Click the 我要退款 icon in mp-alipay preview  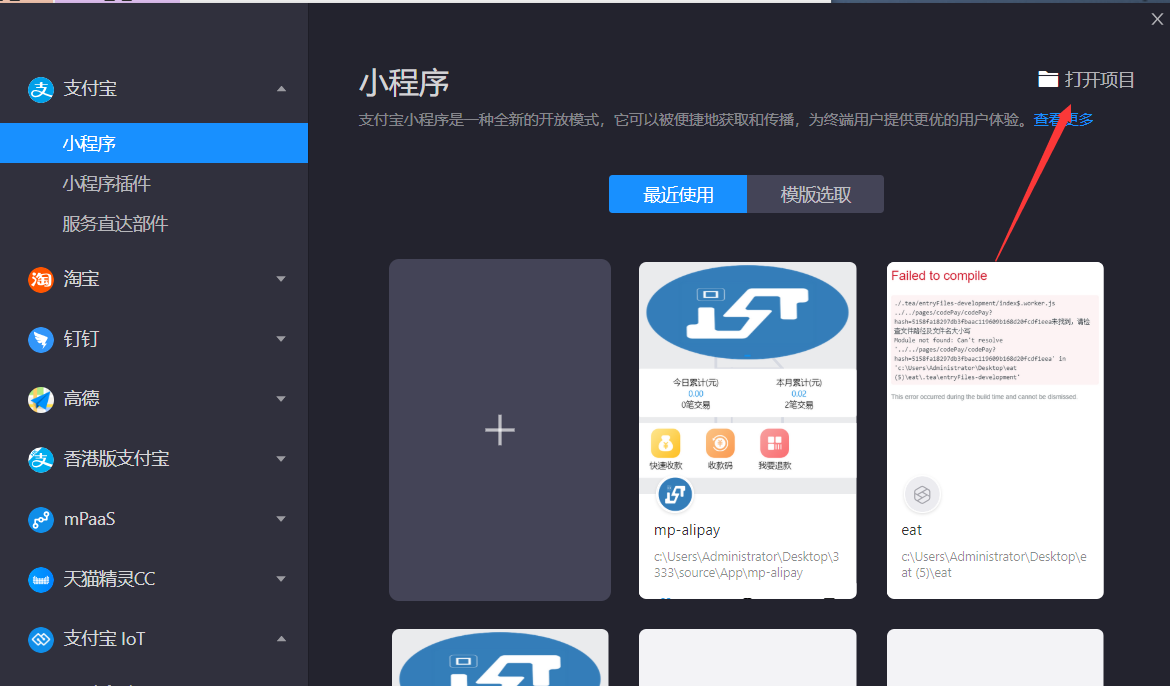click(x=775, y=443)
